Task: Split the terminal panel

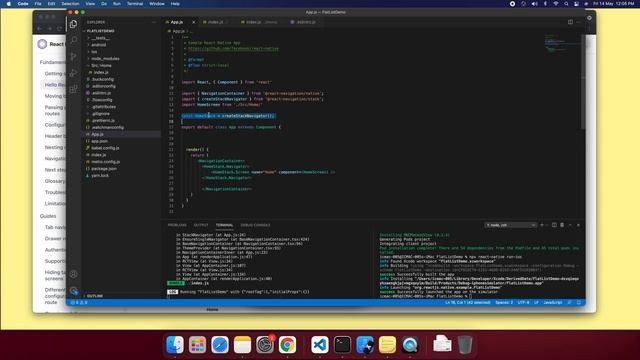Action: (554, 225)
